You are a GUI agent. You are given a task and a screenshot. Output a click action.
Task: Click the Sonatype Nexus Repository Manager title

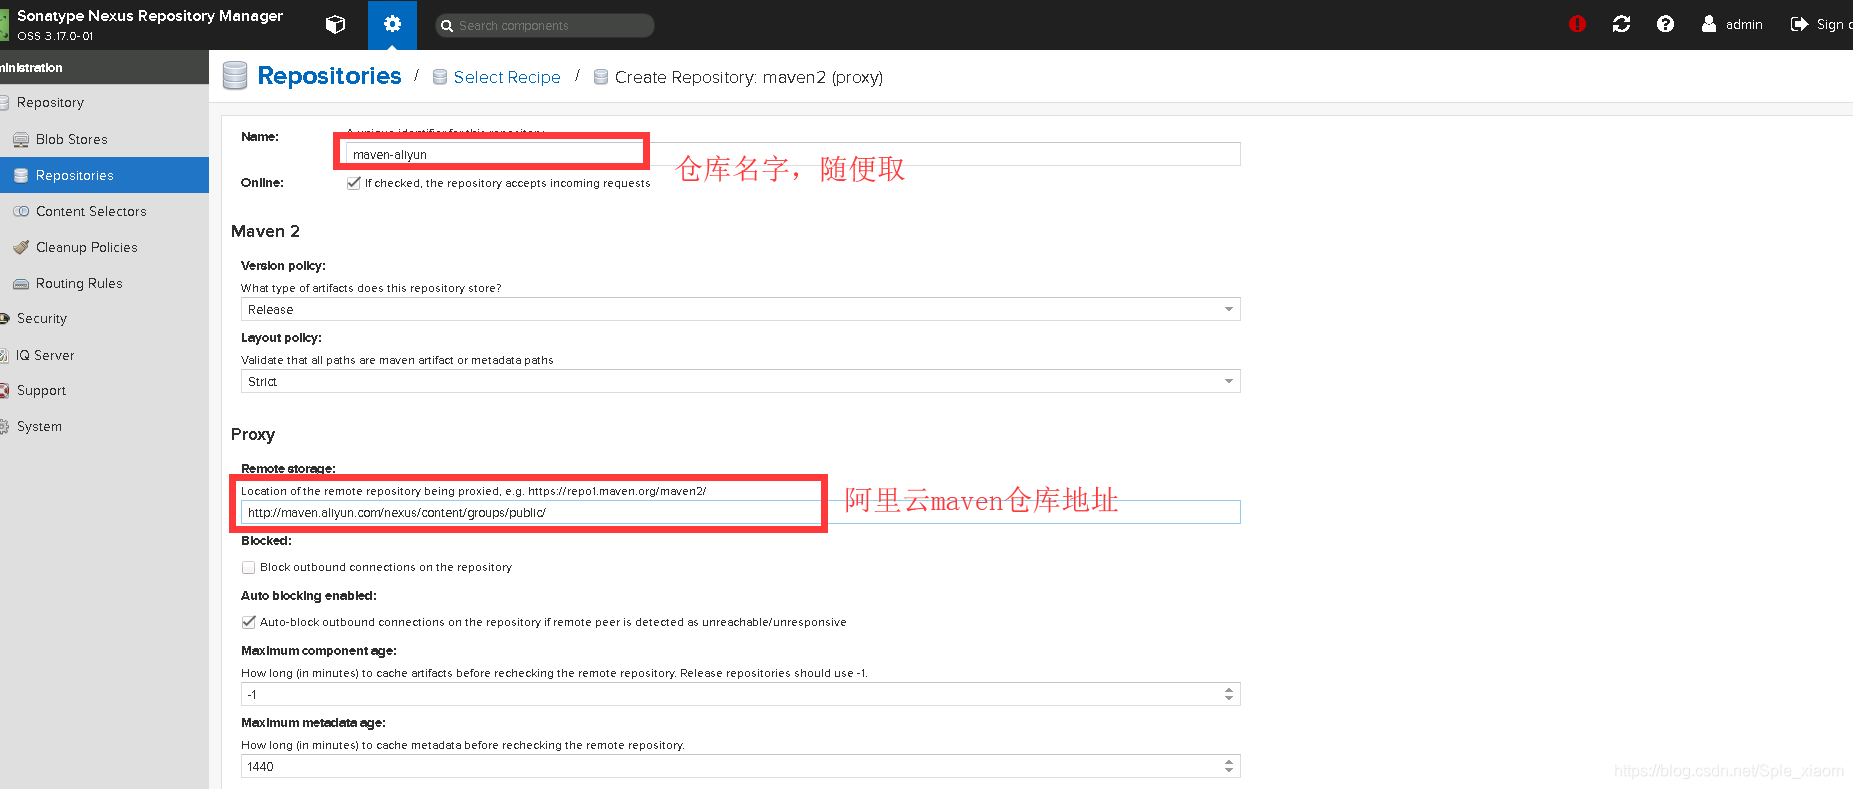pos(150,16)
